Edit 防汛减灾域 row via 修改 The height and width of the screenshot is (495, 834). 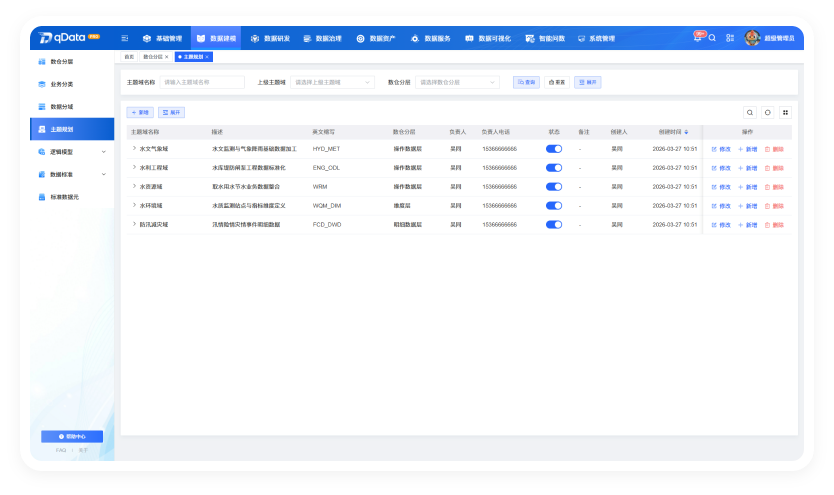(721, 225)
